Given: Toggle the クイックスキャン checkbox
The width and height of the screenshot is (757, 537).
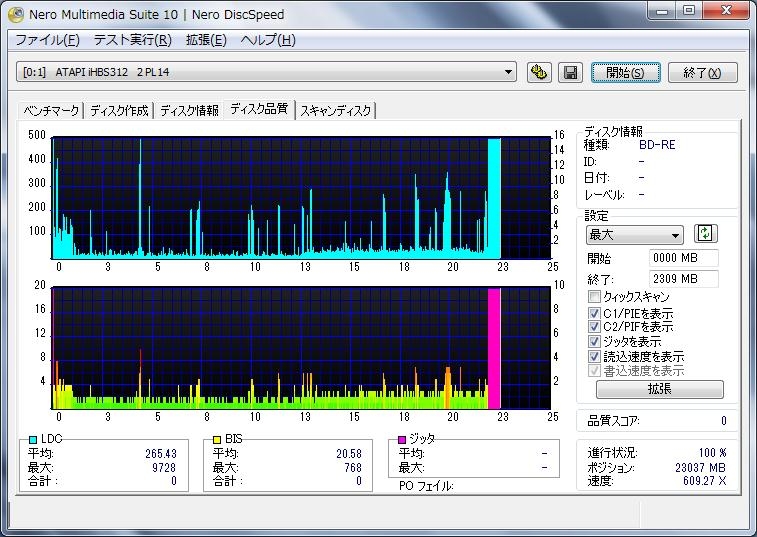Looking at the screenshot, I should [x=594, y=296].
